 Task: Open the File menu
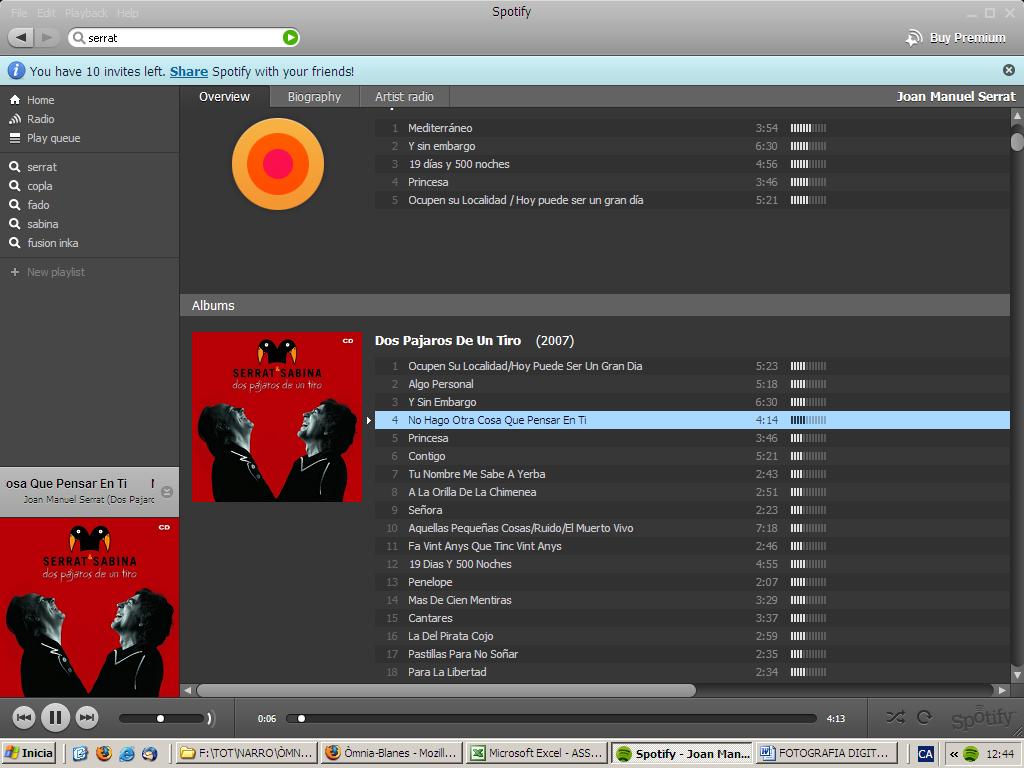(19, 12)
